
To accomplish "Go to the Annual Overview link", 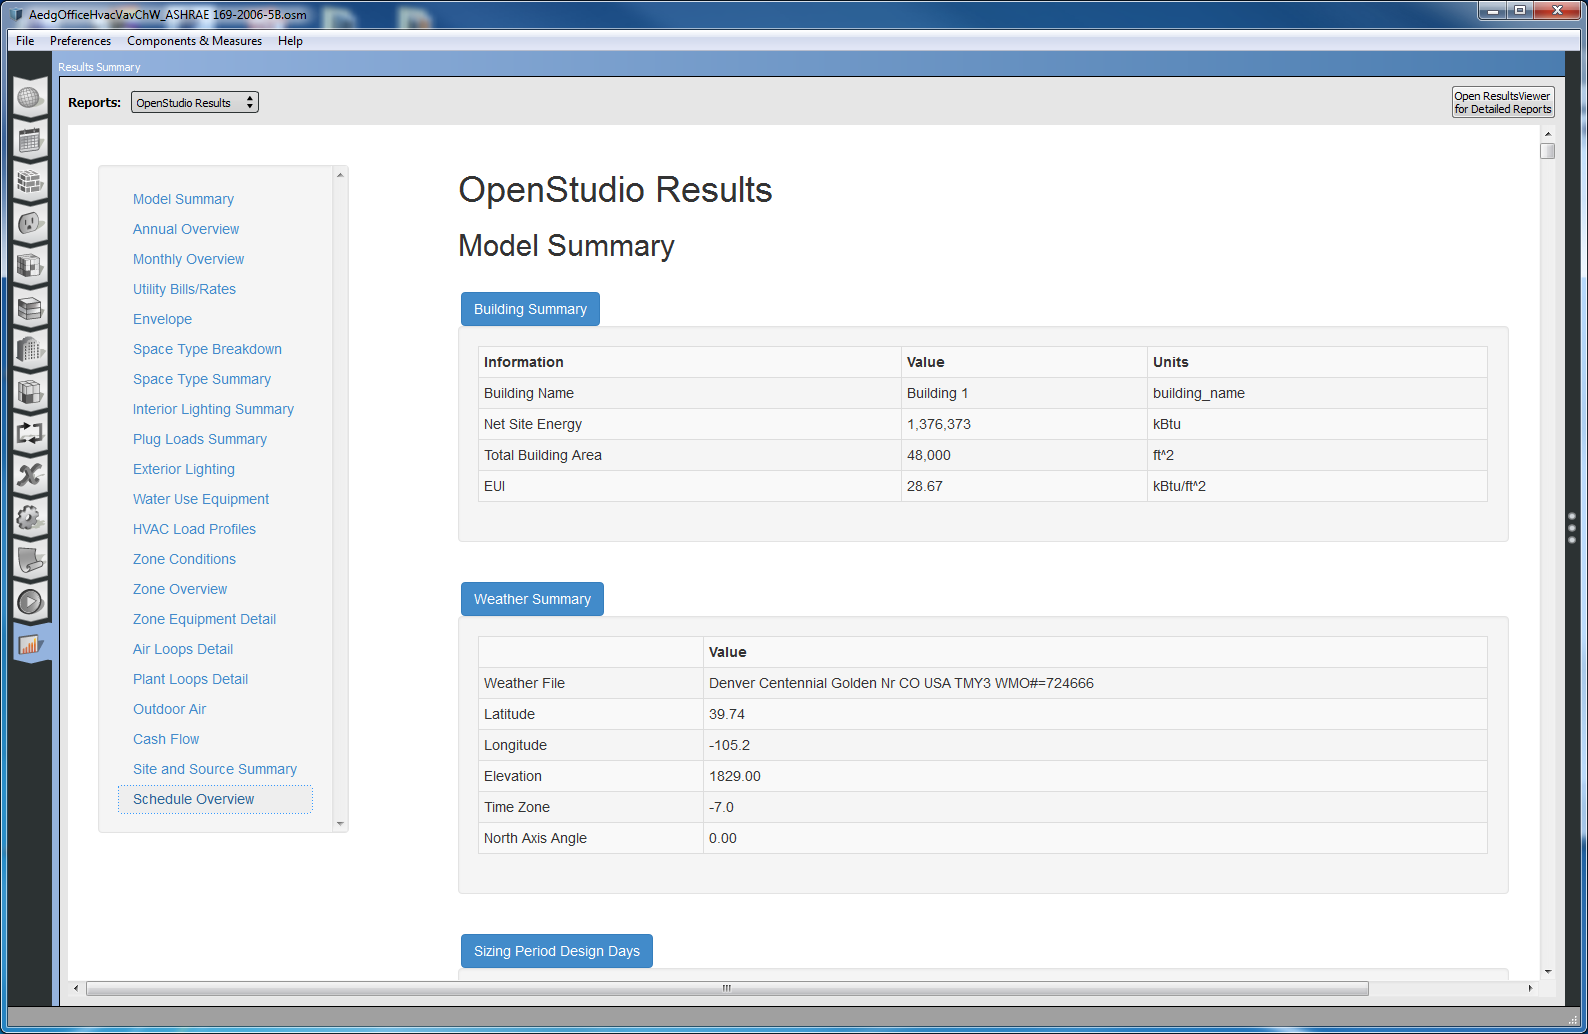I will (186, 229).
